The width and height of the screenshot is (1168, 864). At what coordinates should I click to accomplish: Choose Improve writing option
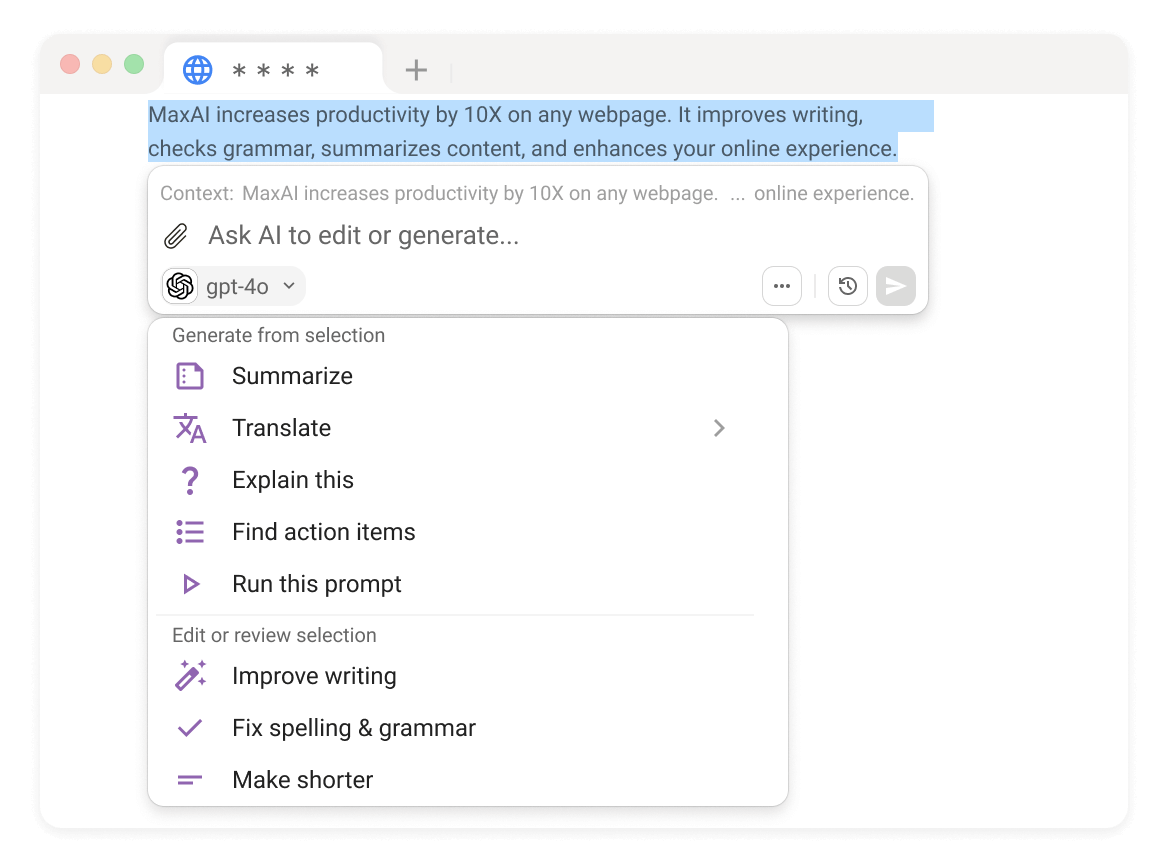pos(468,676)
